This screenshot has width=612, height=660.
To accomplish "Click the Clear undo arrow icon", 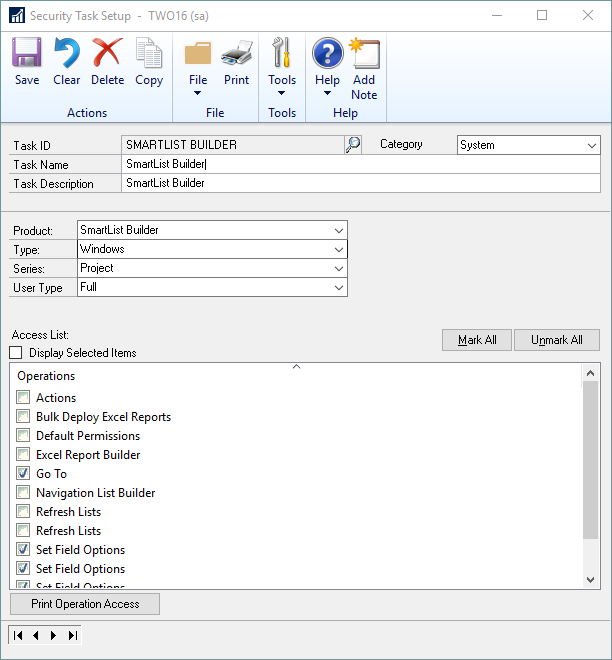I will [x=67, y=53].
